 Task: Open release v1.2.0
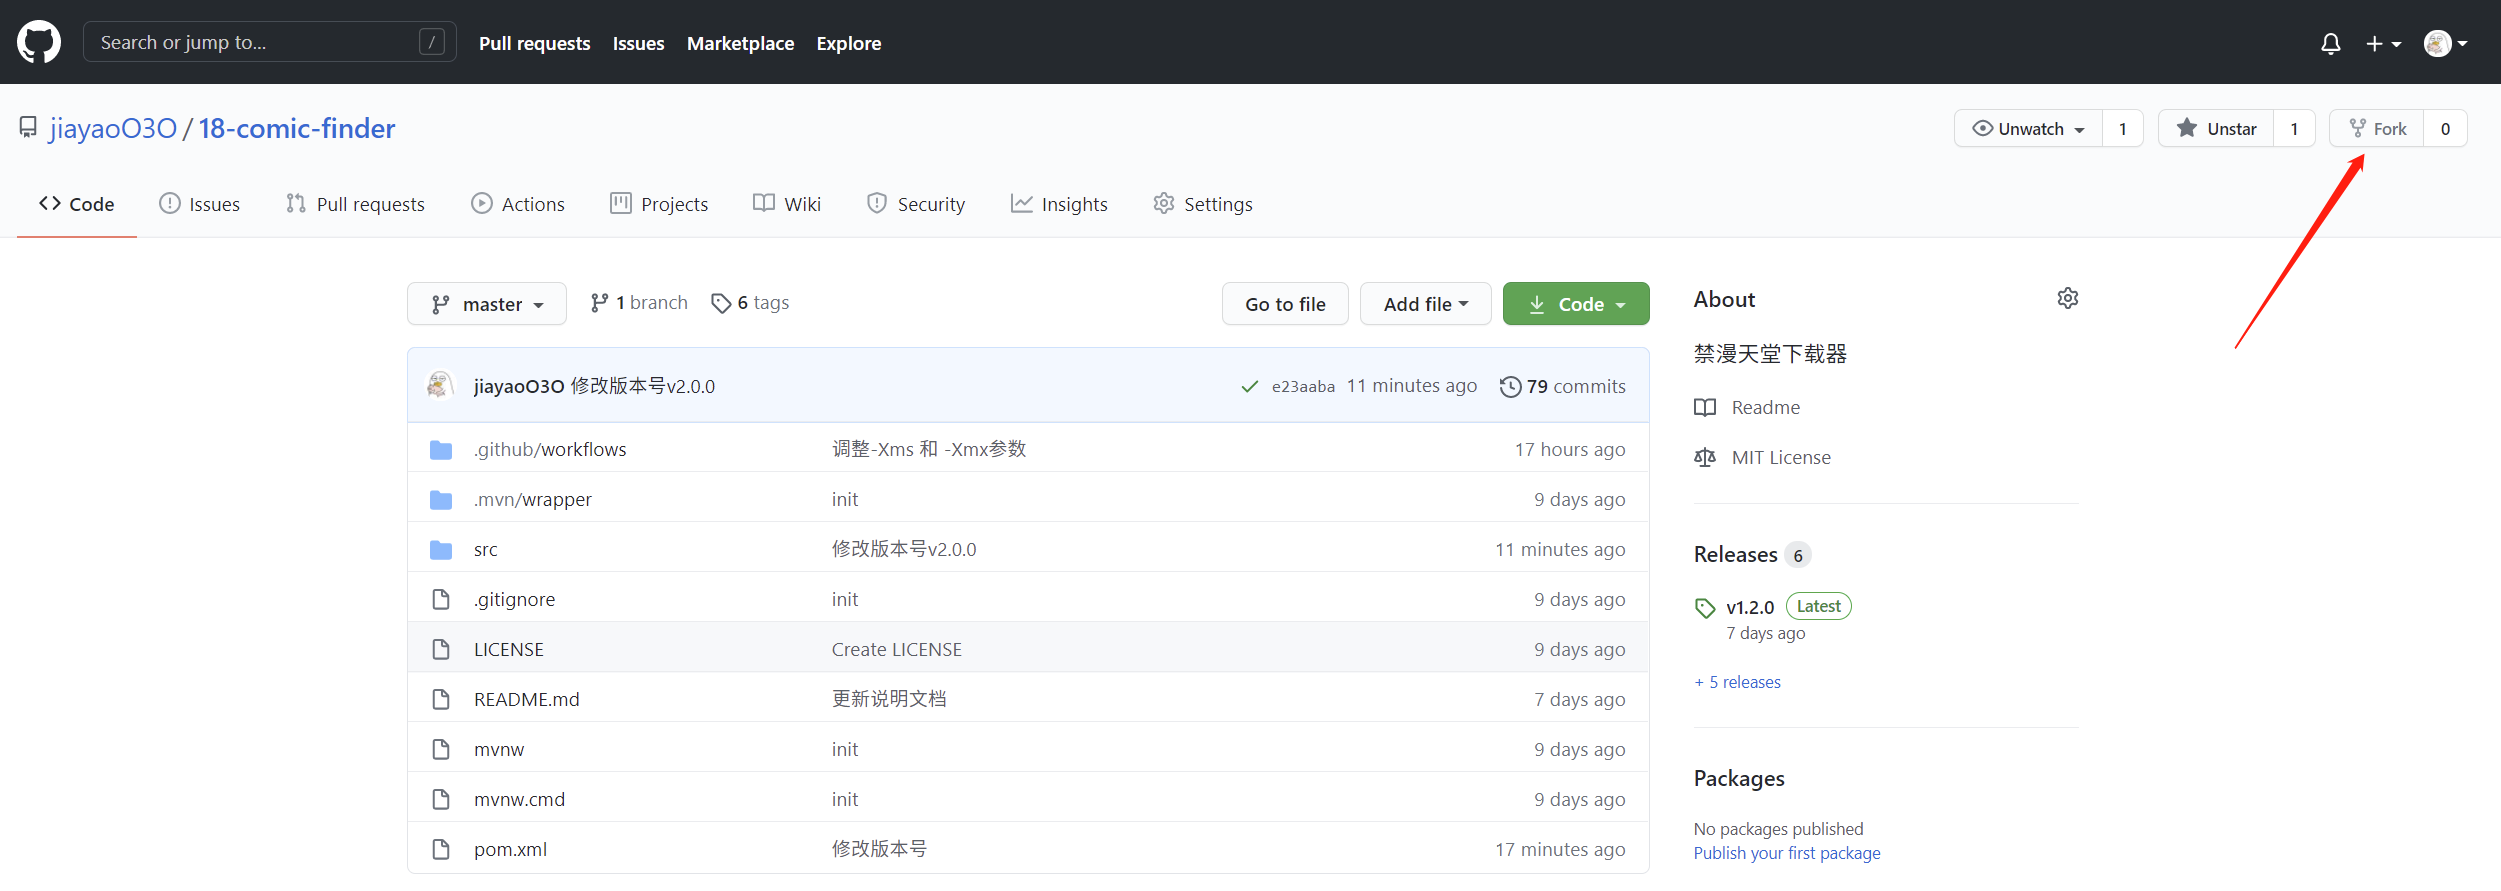click(x=1750, y=607)
